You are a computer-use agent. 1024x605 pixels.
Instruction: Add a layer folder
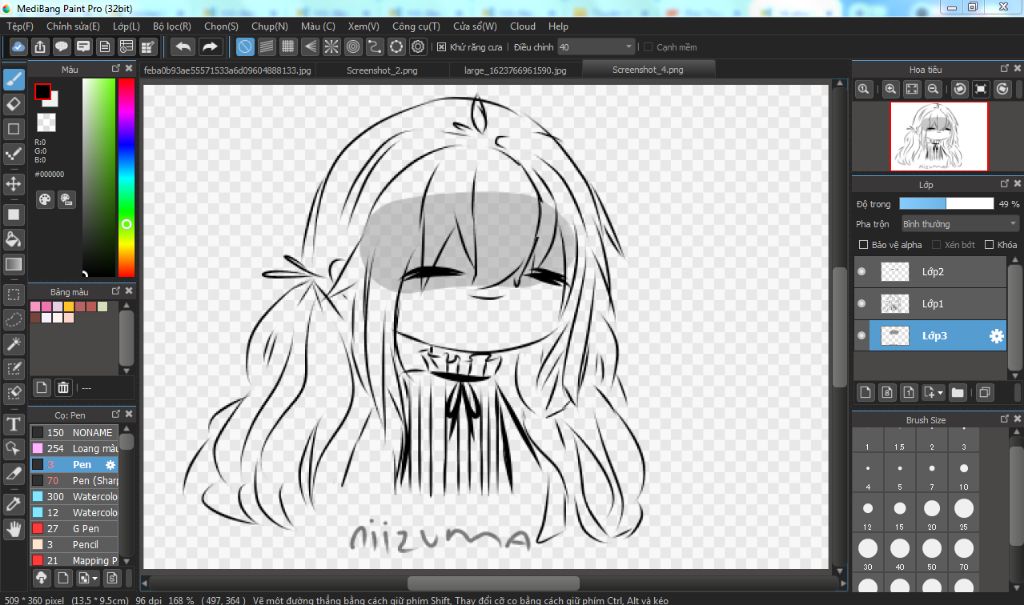point(957,393)
